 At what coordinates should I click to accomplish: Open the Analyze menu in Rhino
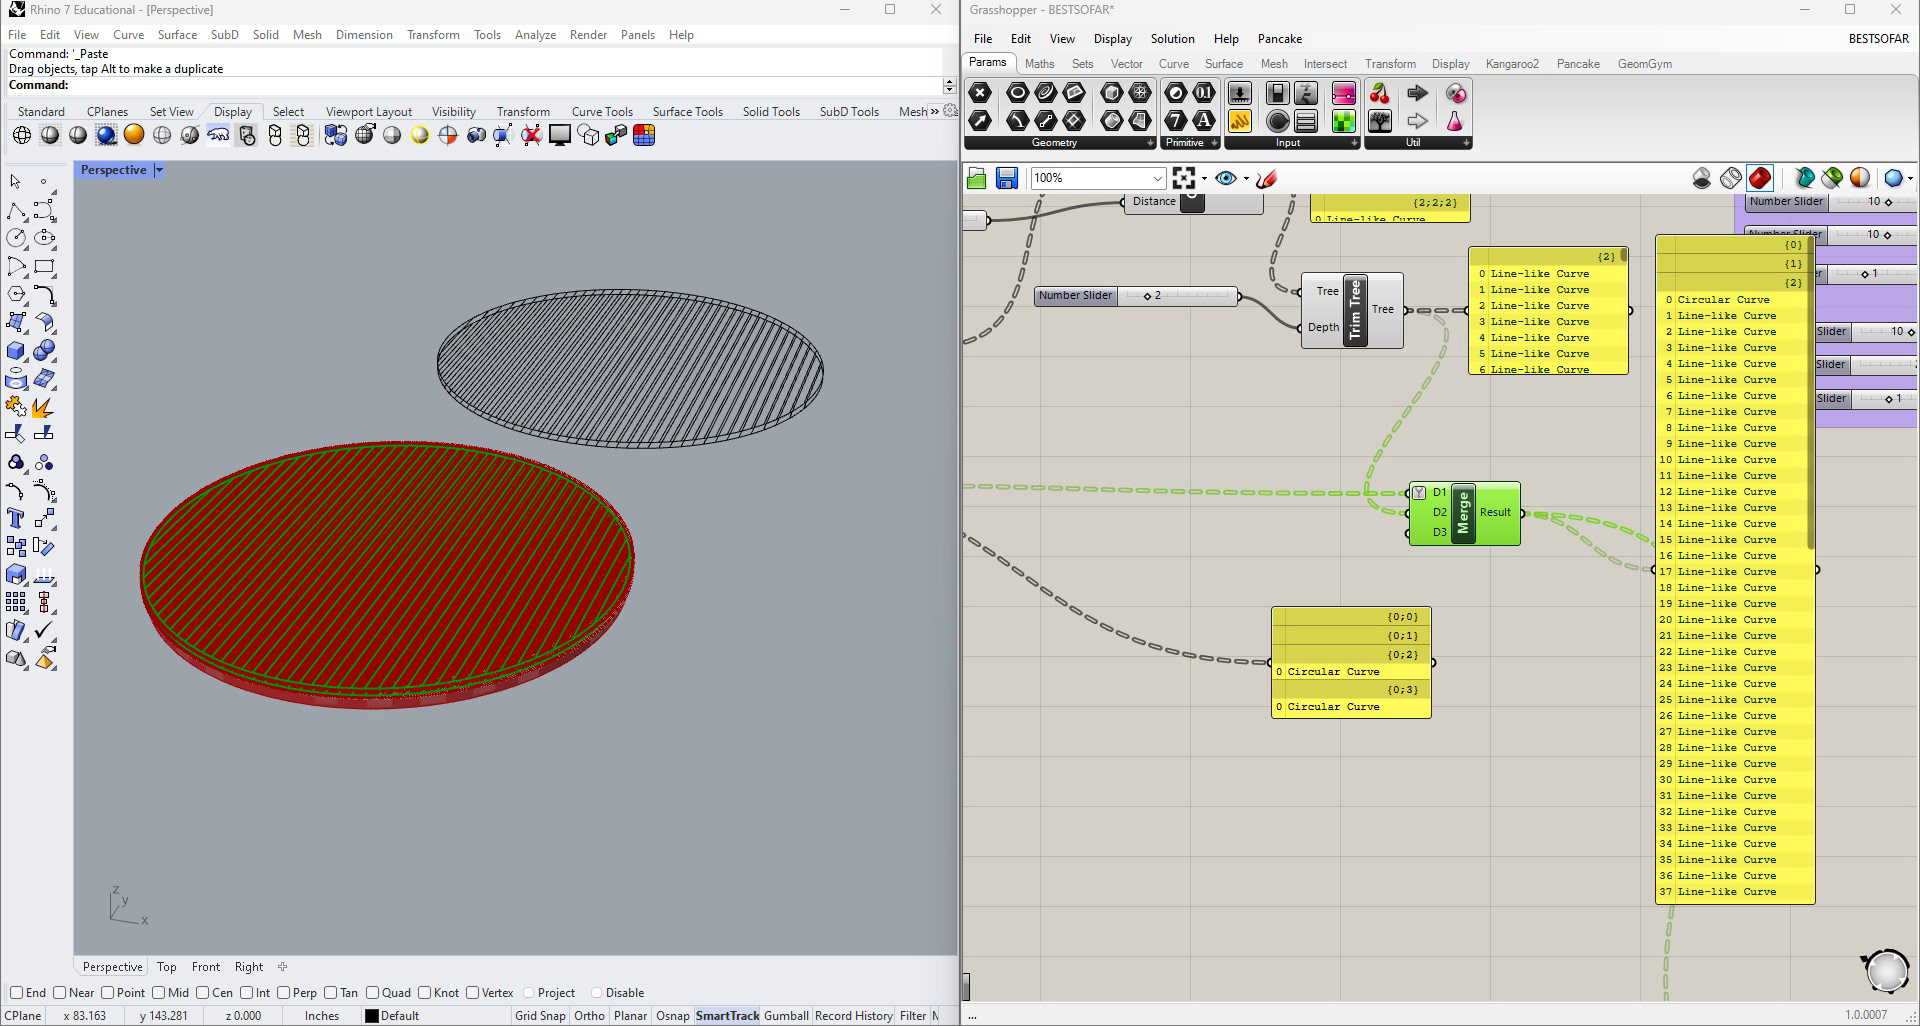535,35
